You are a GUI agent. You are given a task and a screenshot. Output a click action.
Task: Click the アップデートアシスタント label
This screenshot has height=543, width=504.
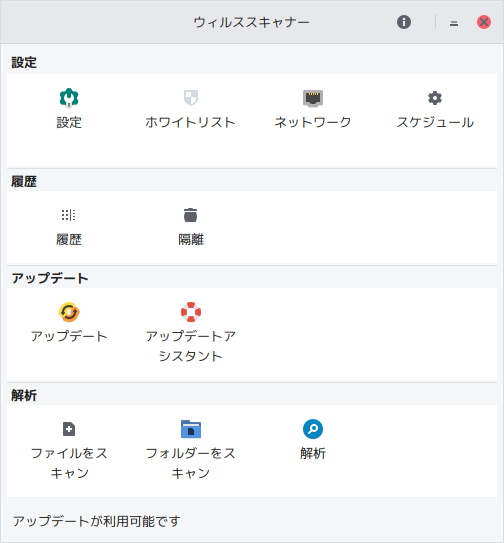(x=191, y=346)
